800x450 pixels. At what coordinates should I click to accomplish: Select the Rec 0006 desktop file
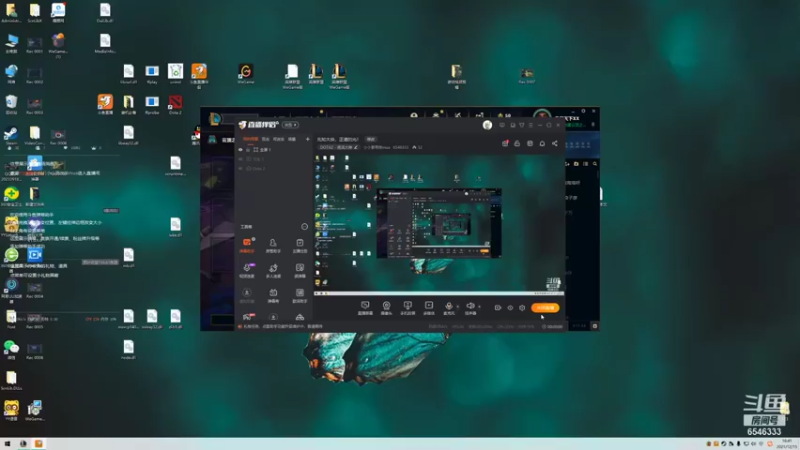pyautogui.click(x=34, y=350)
